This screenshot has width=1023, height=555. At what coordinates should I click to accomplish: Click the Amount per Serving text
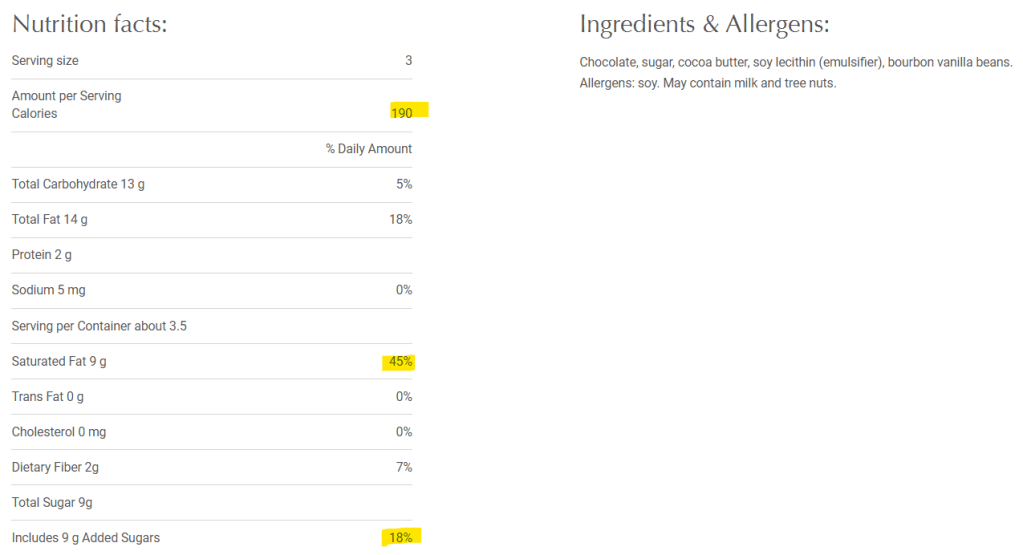(x=66, y=96)
